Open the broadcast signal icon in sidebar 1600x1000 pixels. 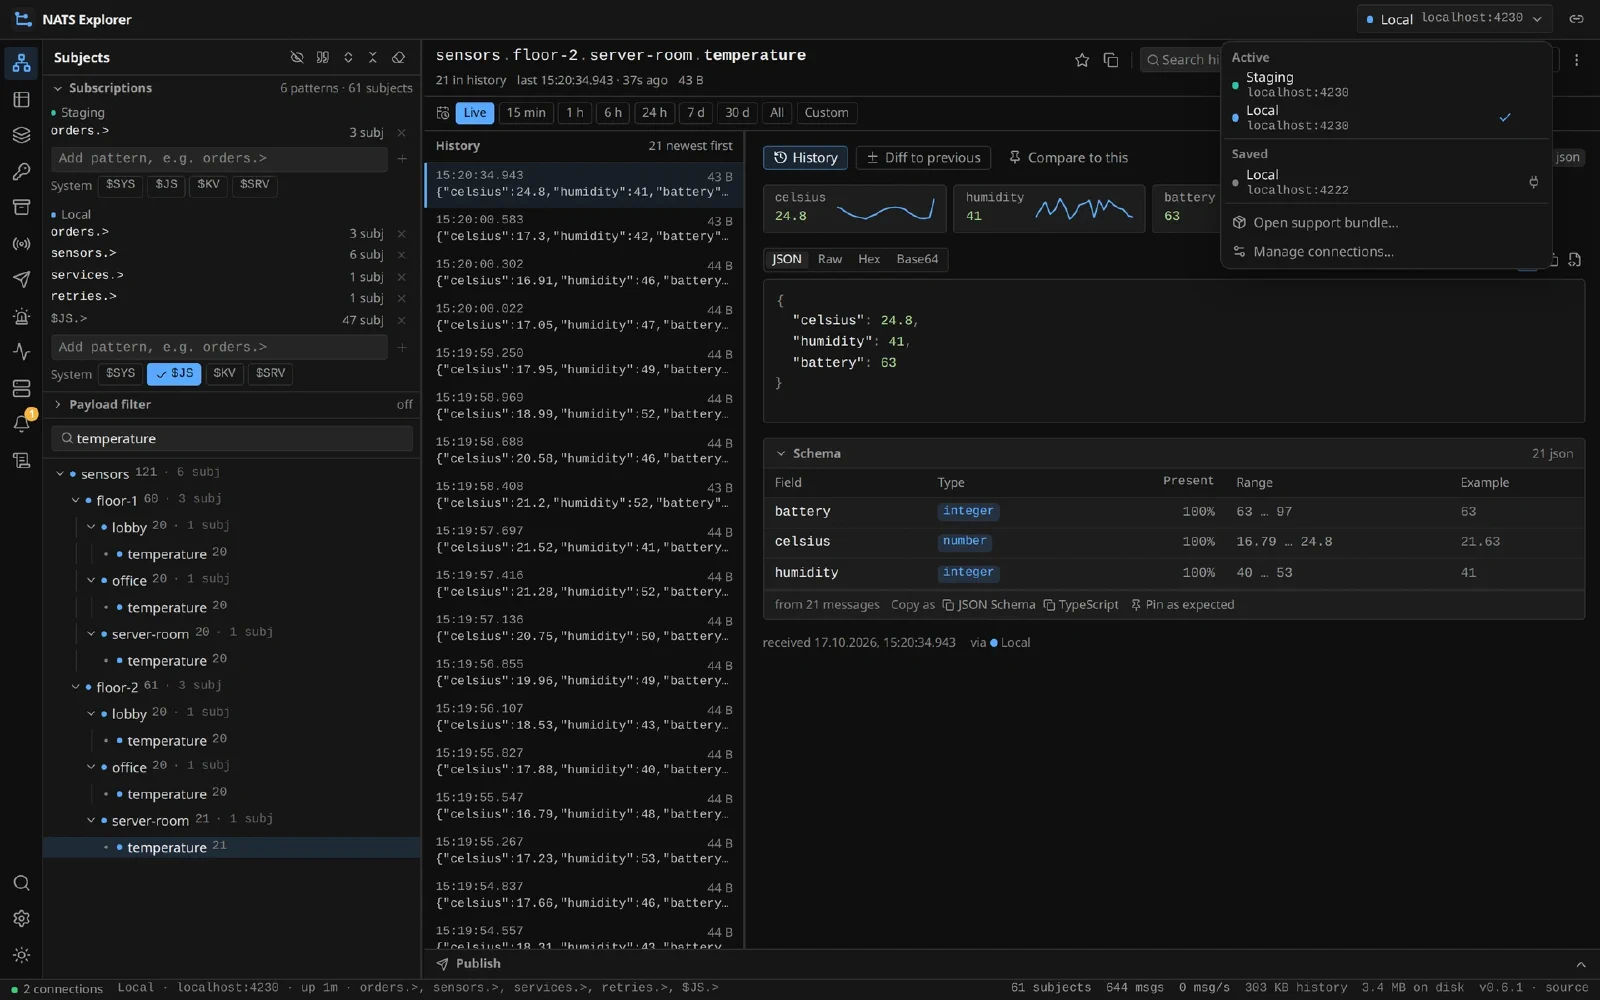[21, 244]
